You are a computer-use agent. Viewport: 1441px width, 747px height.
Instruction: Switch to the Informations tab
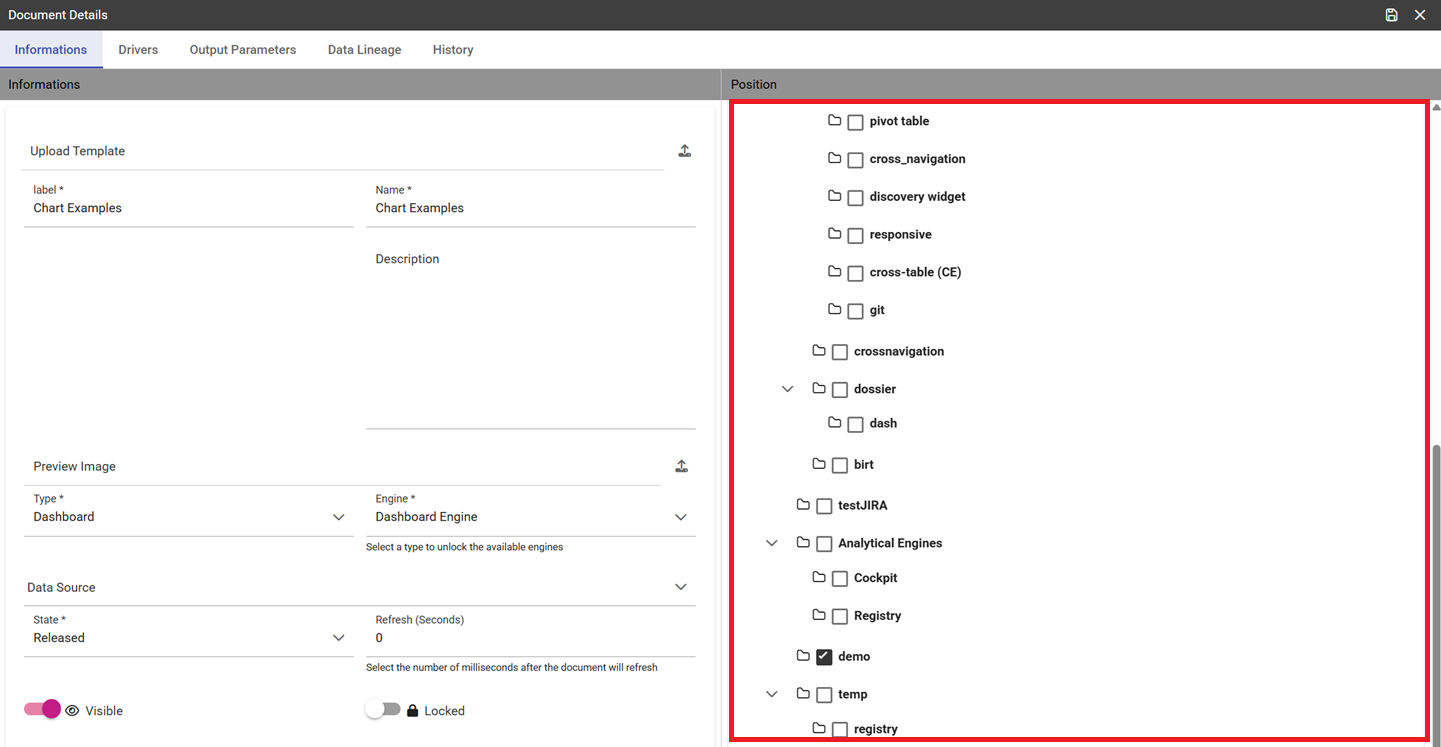[51, 50]
